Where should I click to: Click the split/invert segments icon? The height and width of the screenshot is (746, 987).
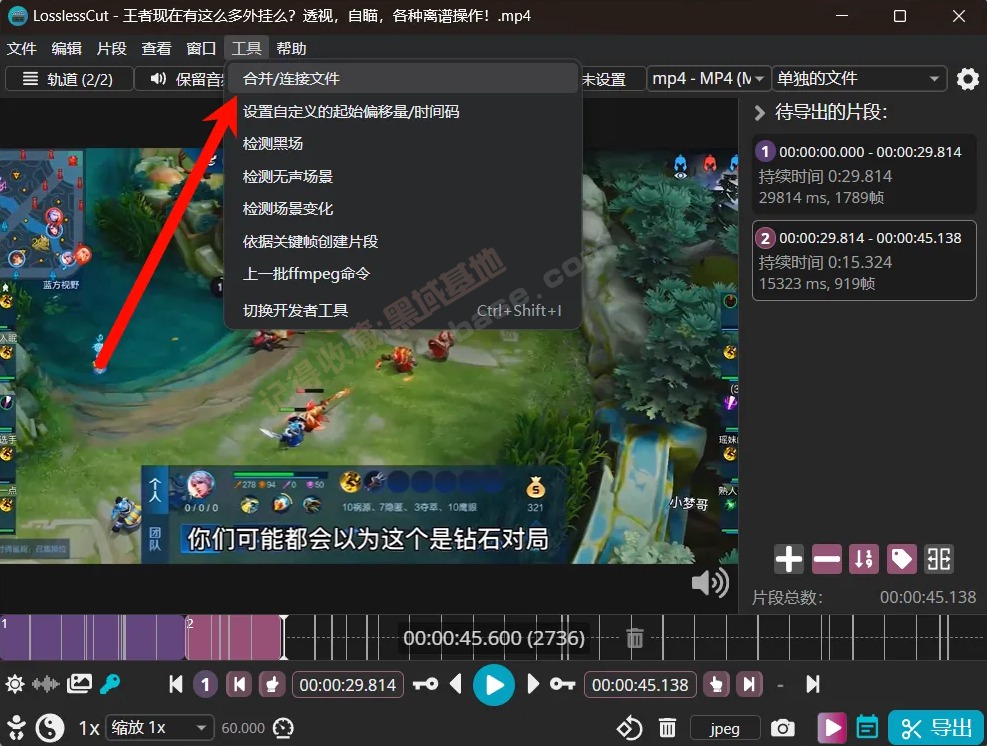coord(939,559)
